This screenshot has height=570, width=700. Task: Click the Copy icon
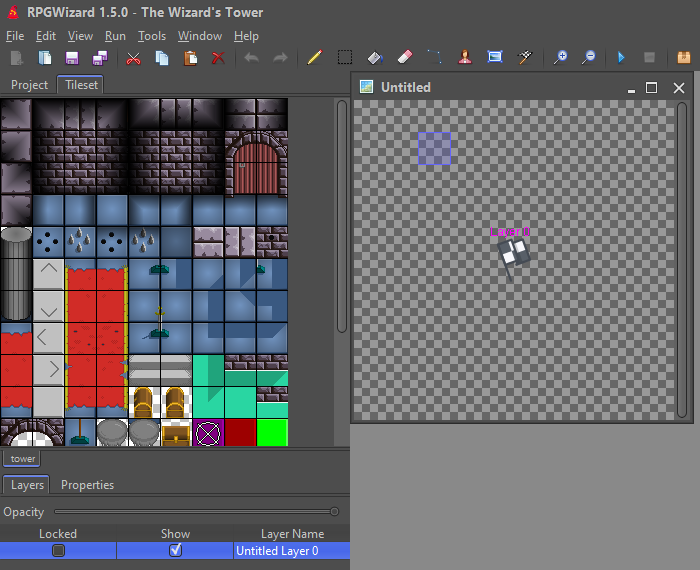162,58
